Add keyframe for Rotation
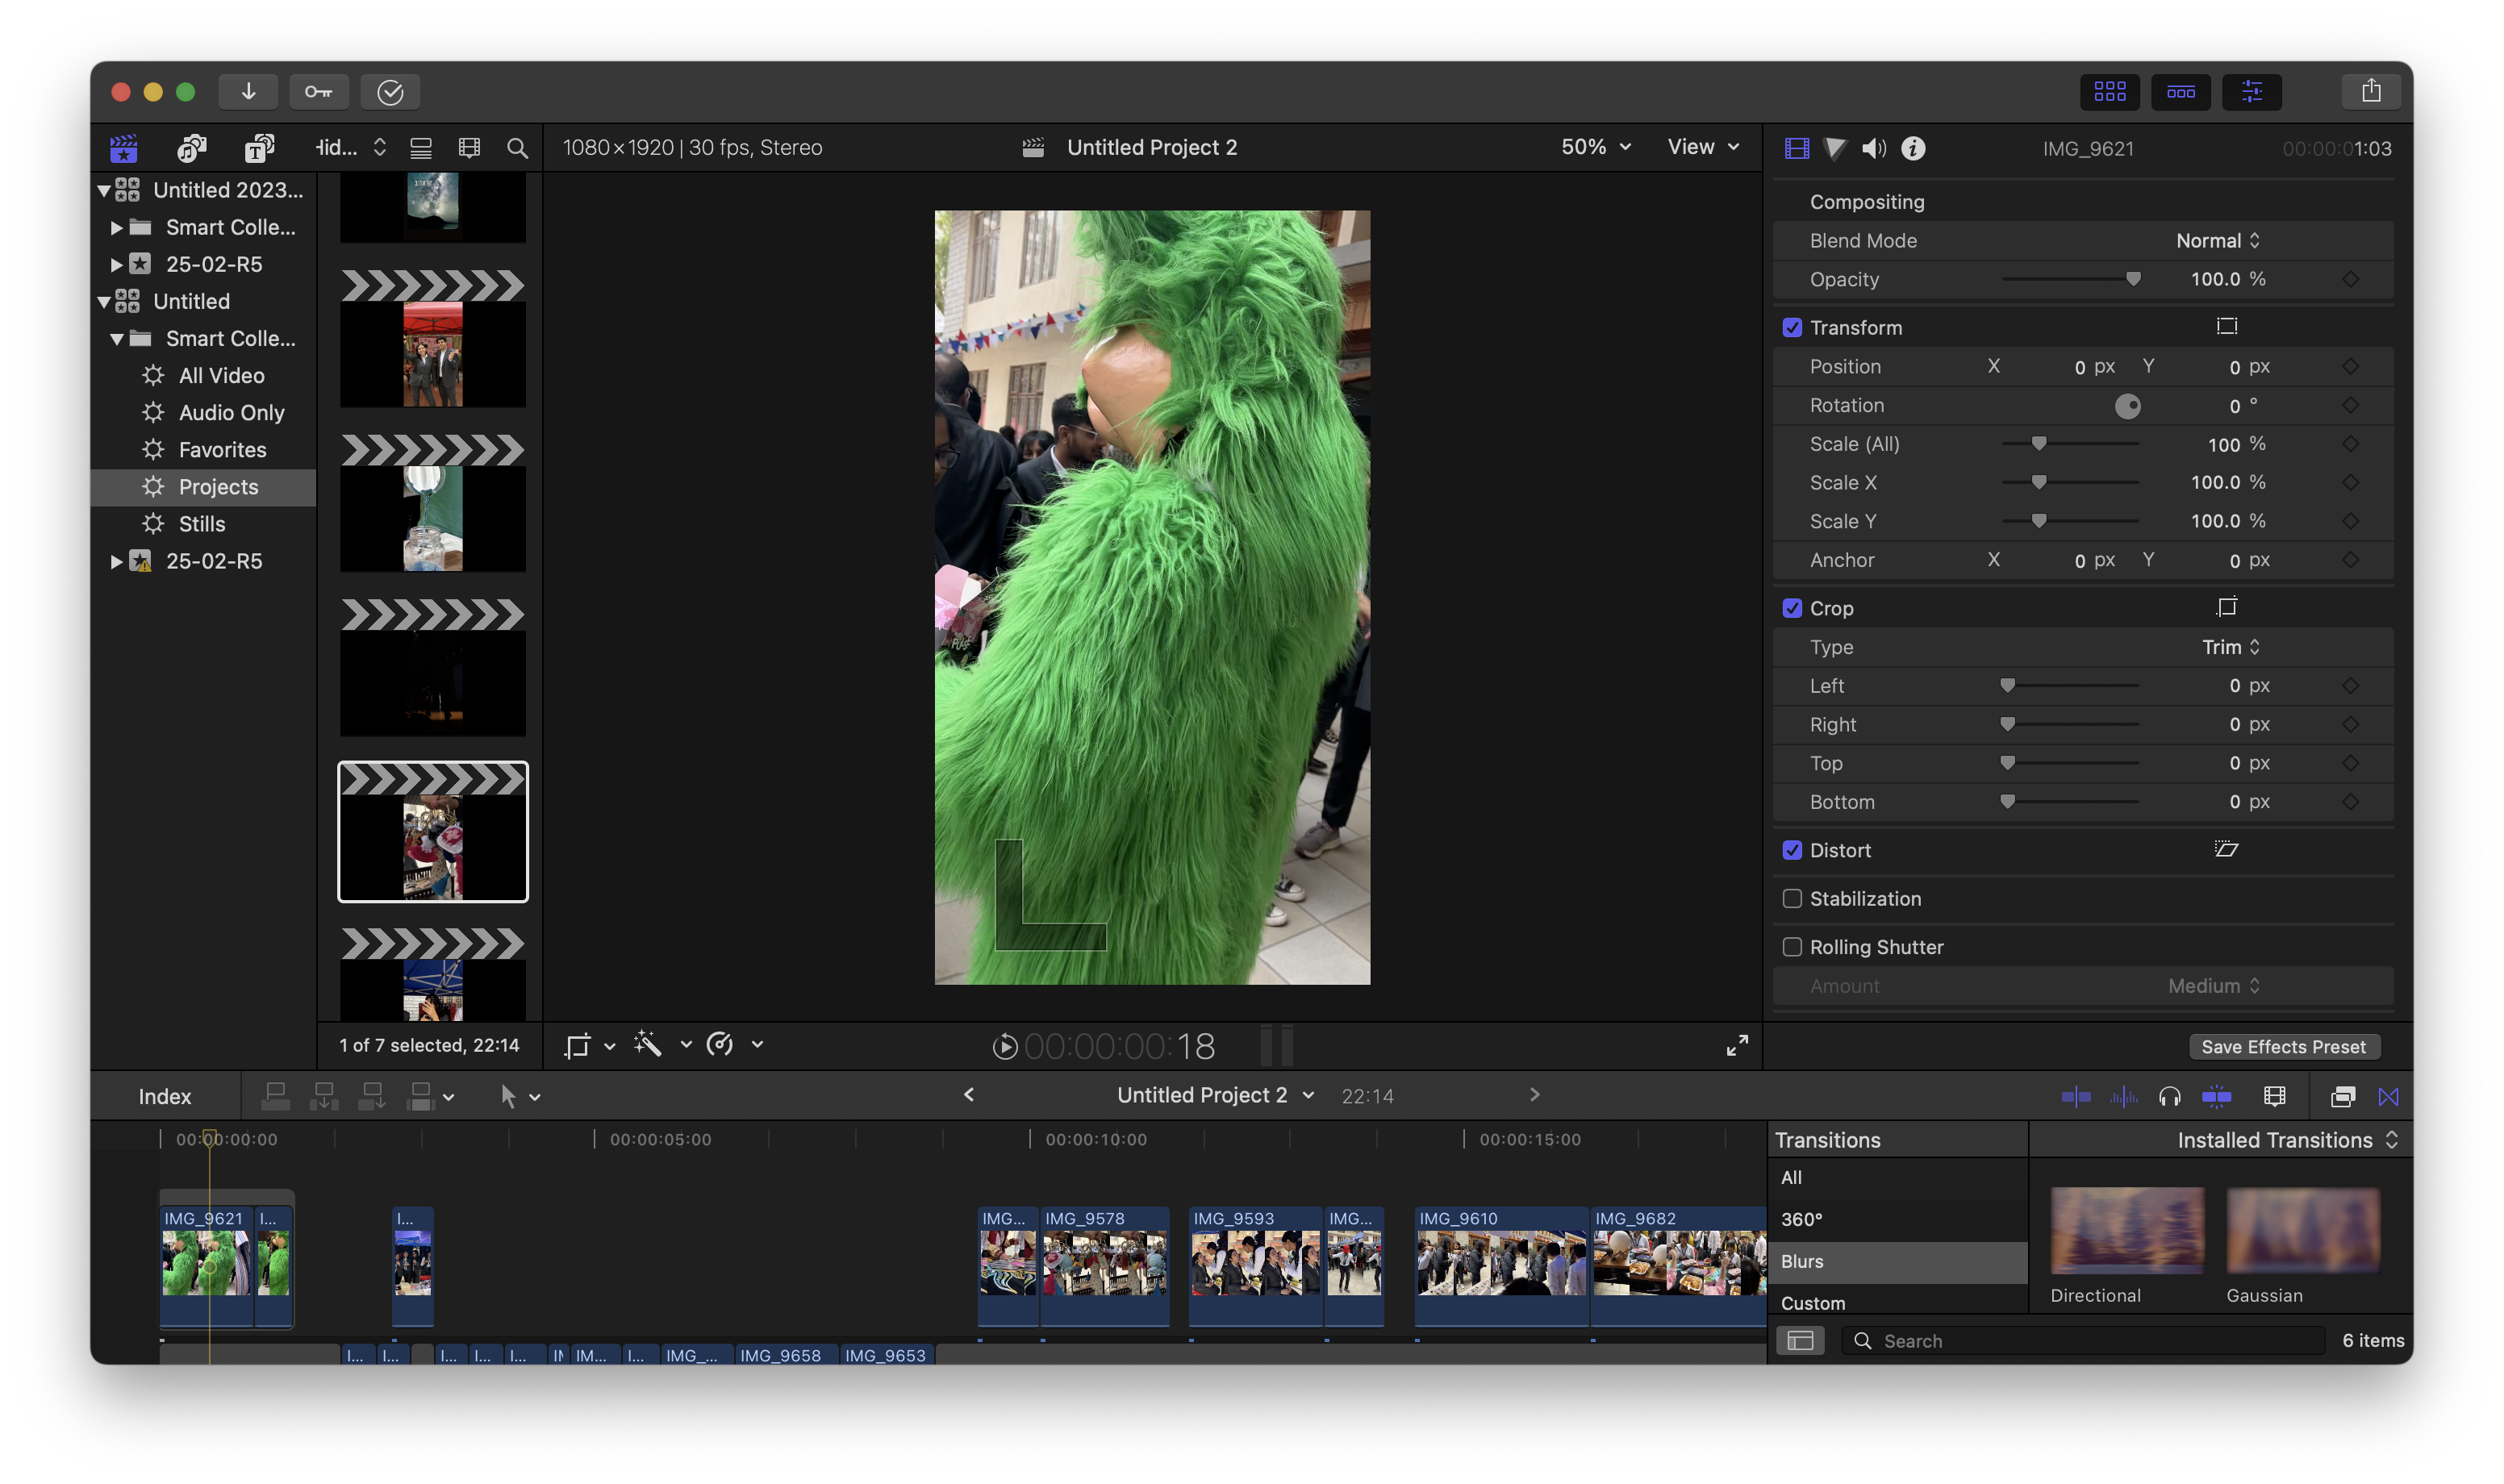This screenshot has height=1484, width=2504. point(2350,405)
